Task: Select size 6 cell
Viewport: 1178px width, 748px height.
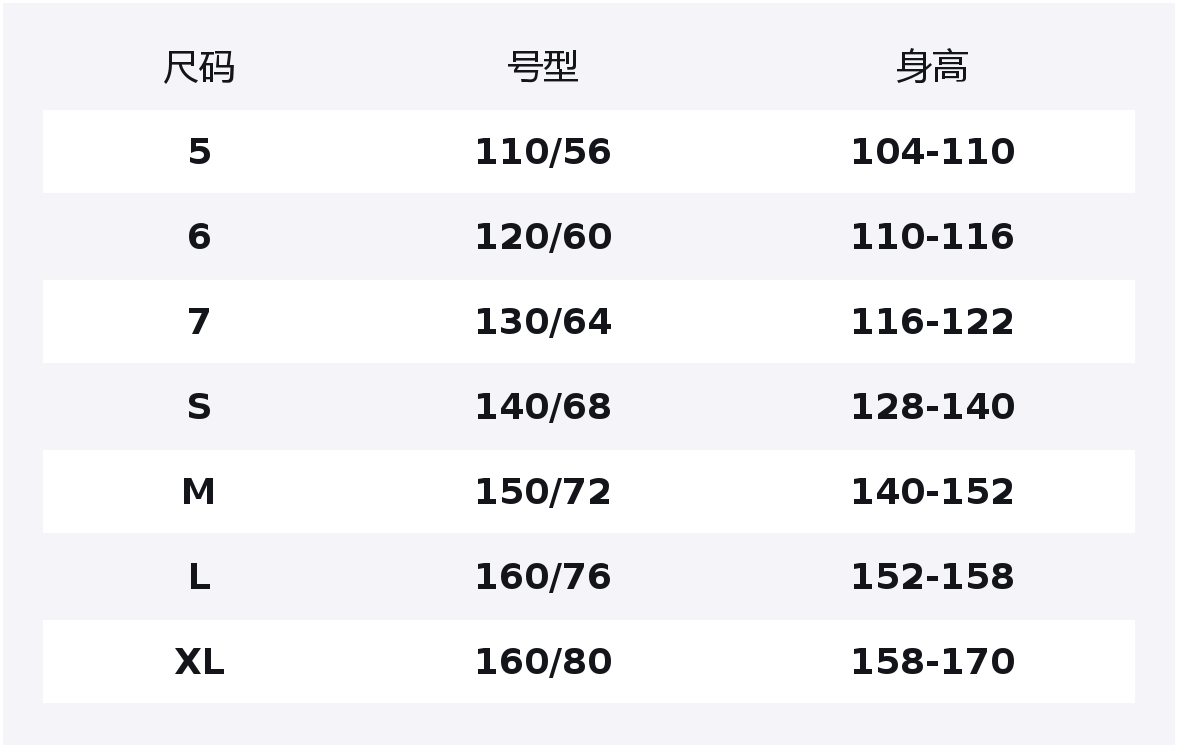Action: point(199,237)
